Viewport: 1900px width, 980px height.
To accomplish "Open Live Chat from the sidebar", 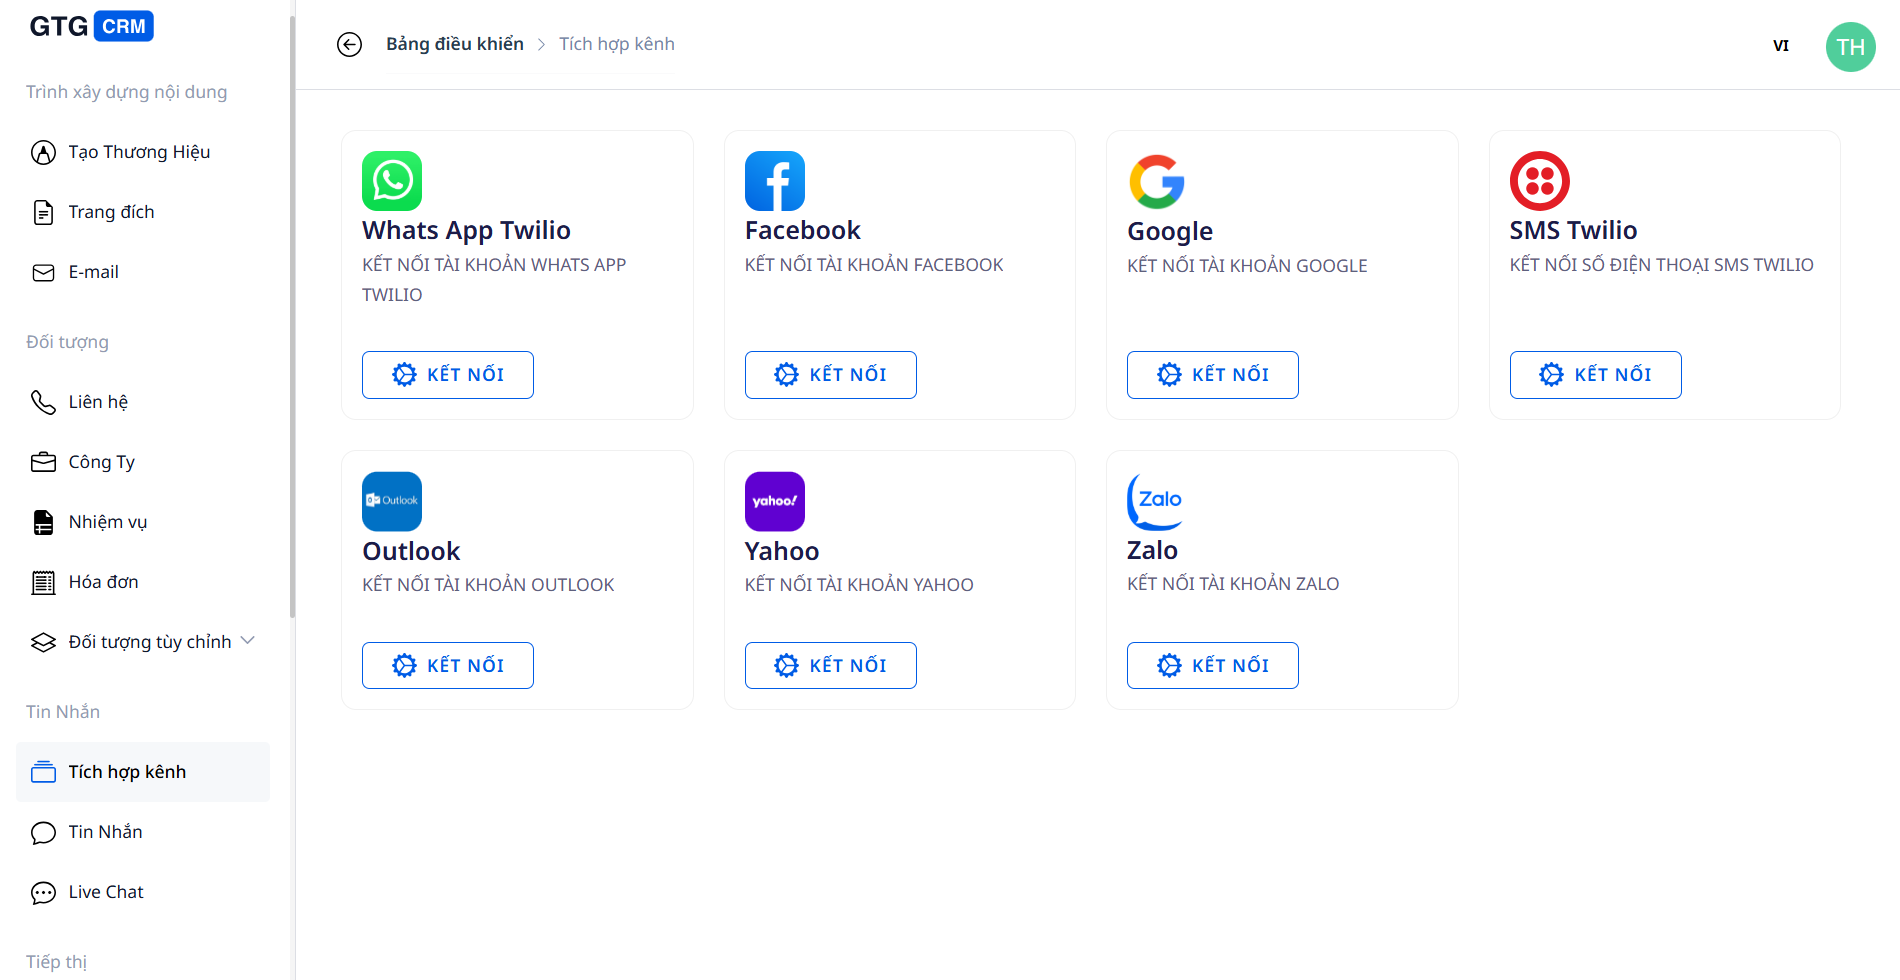I will (x=106, y=892).
